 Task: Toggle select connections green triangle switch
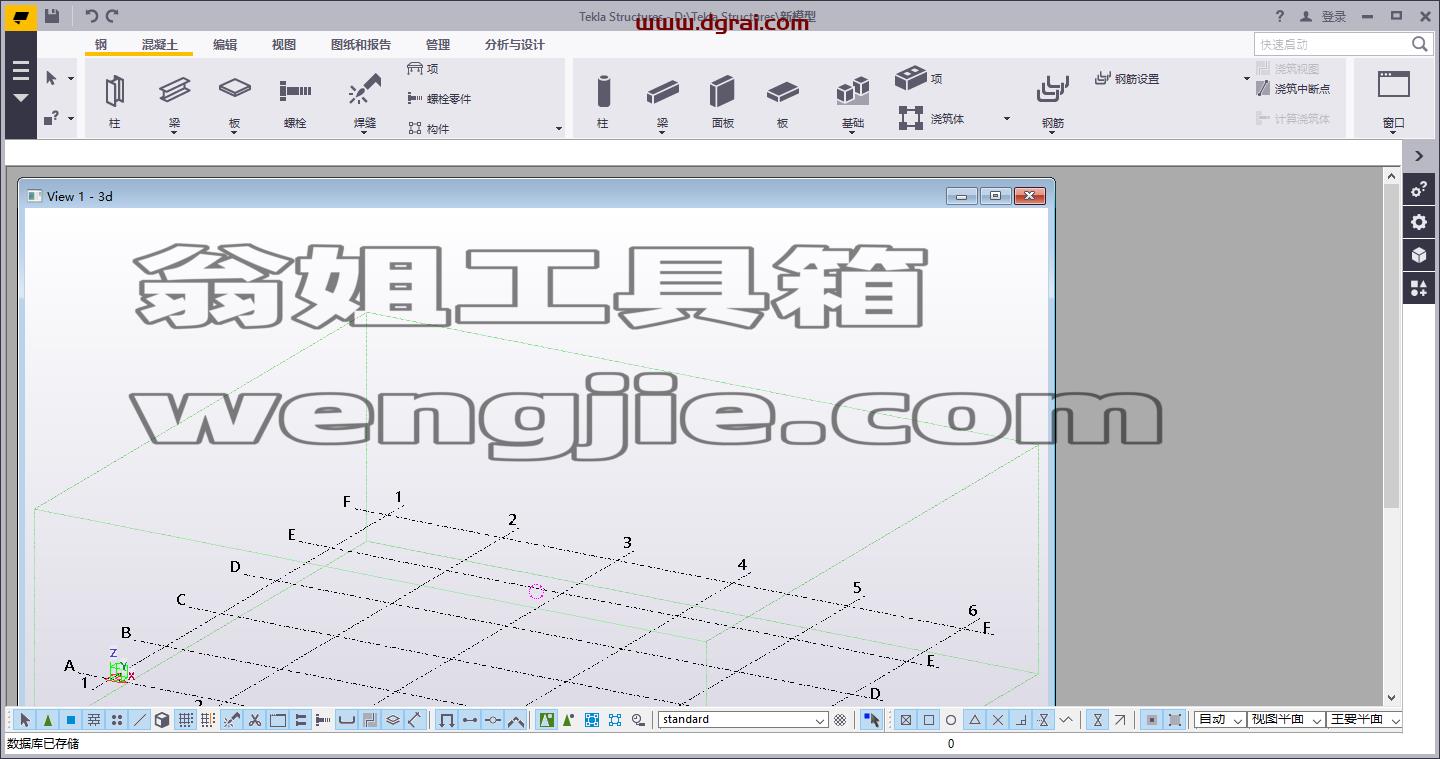(48, 720)
